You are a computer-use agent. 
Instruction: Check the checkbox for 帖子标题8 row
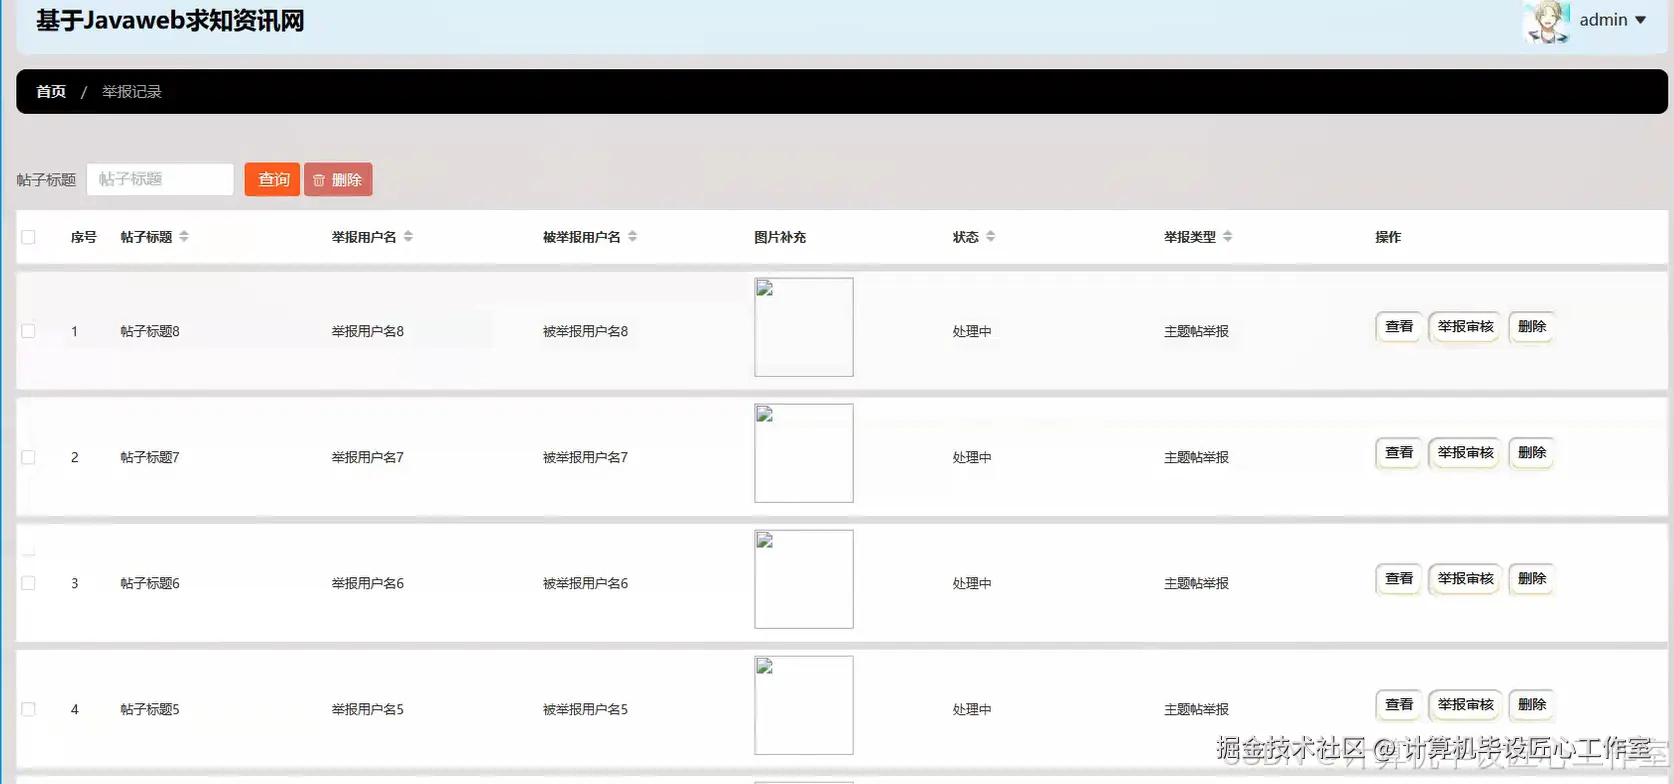coord(28,331)
